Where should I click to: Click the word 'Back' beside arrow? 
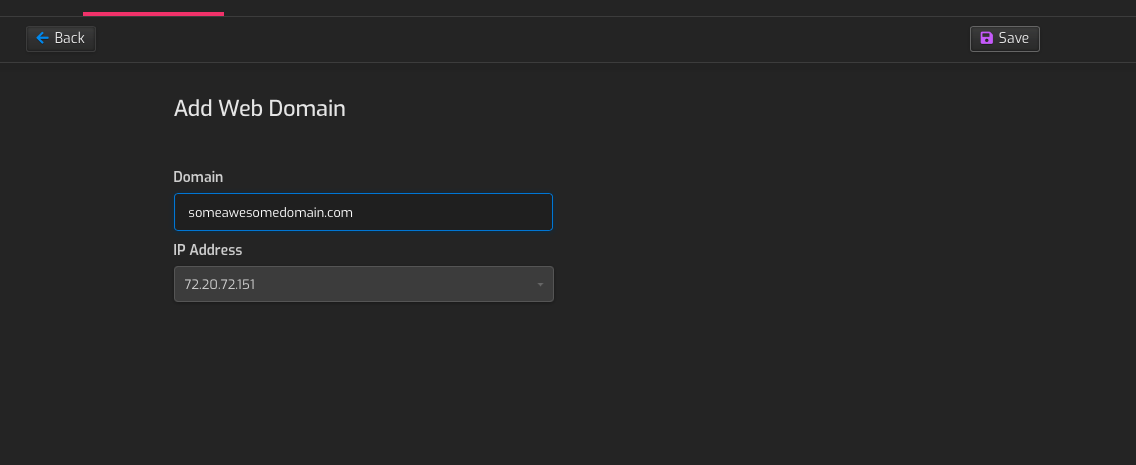coord(70,38)
